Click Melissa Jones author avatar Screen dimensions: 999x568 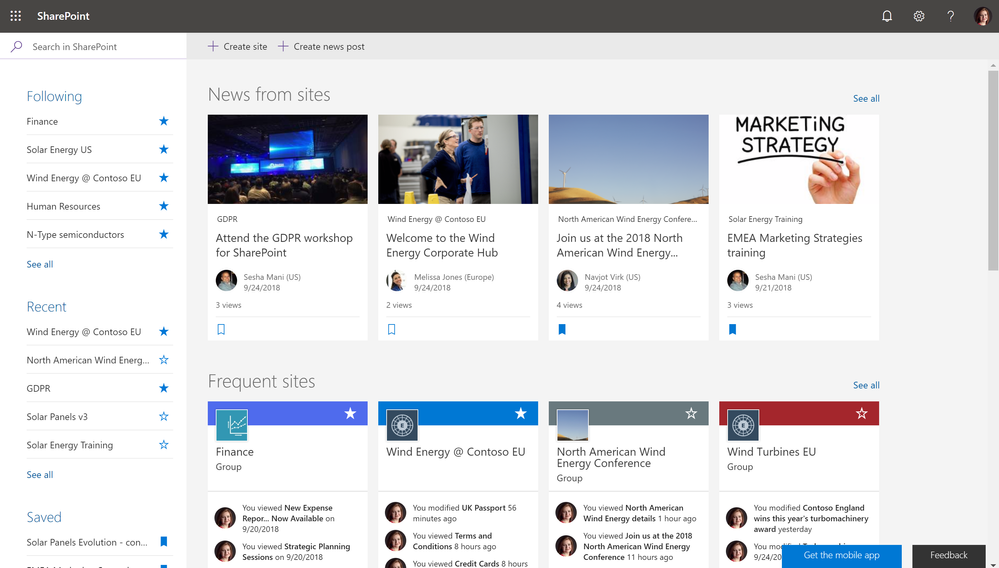(396, 281)
